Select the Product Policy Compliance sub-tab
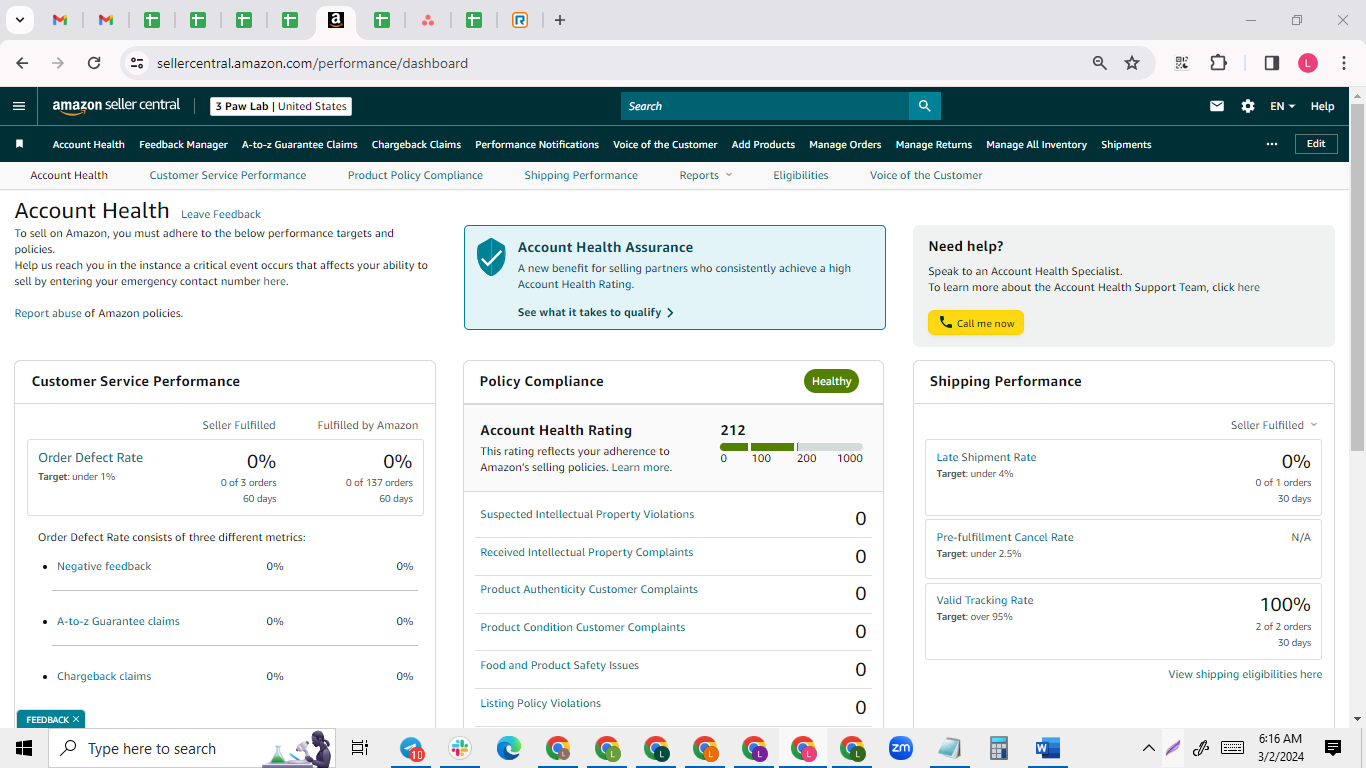This screenshot has height=768, width=1366. (x=415, y=175)
